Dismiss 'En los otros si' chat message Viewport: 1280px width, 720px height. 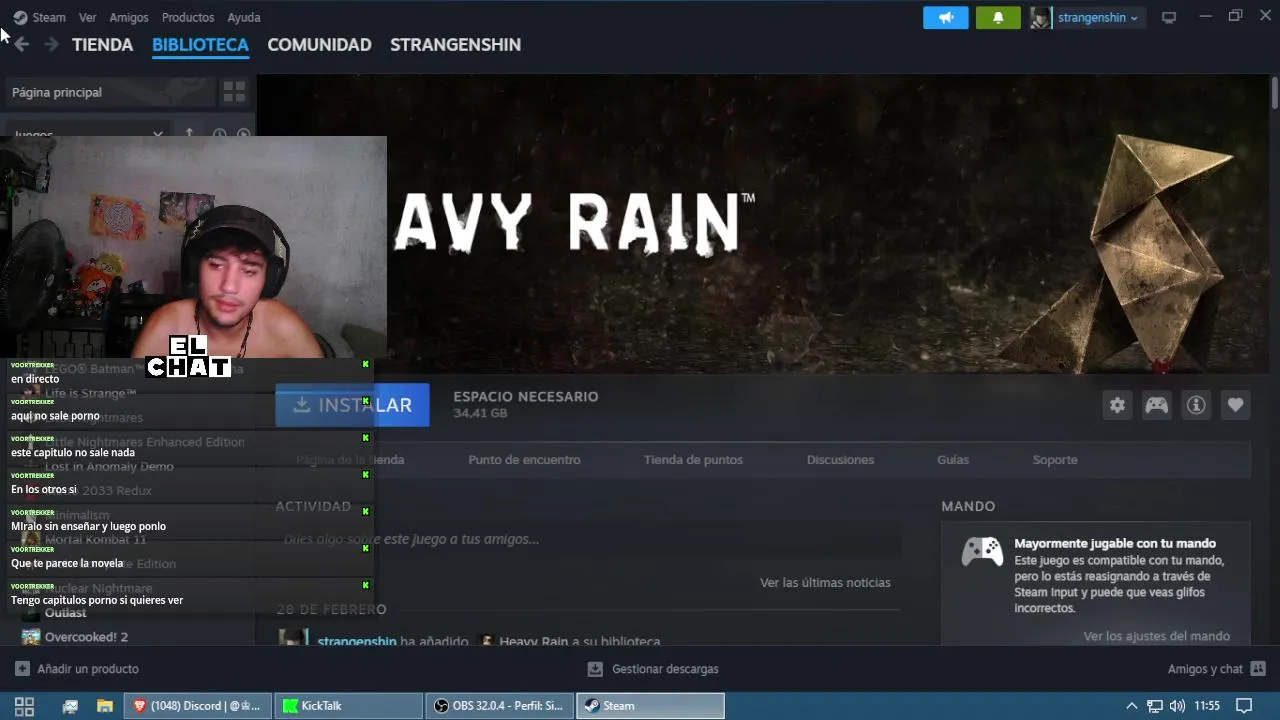click(366, 475)
